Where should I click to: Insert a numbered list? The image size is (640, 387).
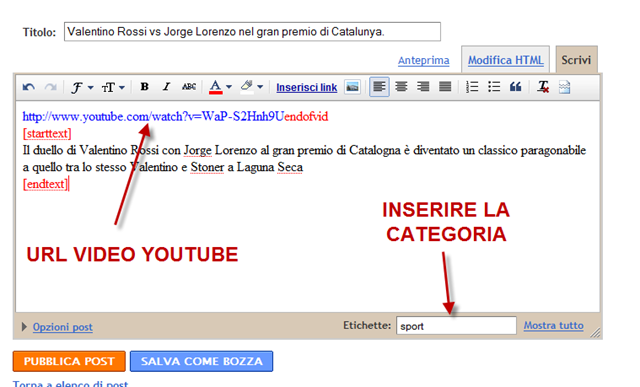pyautogui.click(x=472, y=87)
